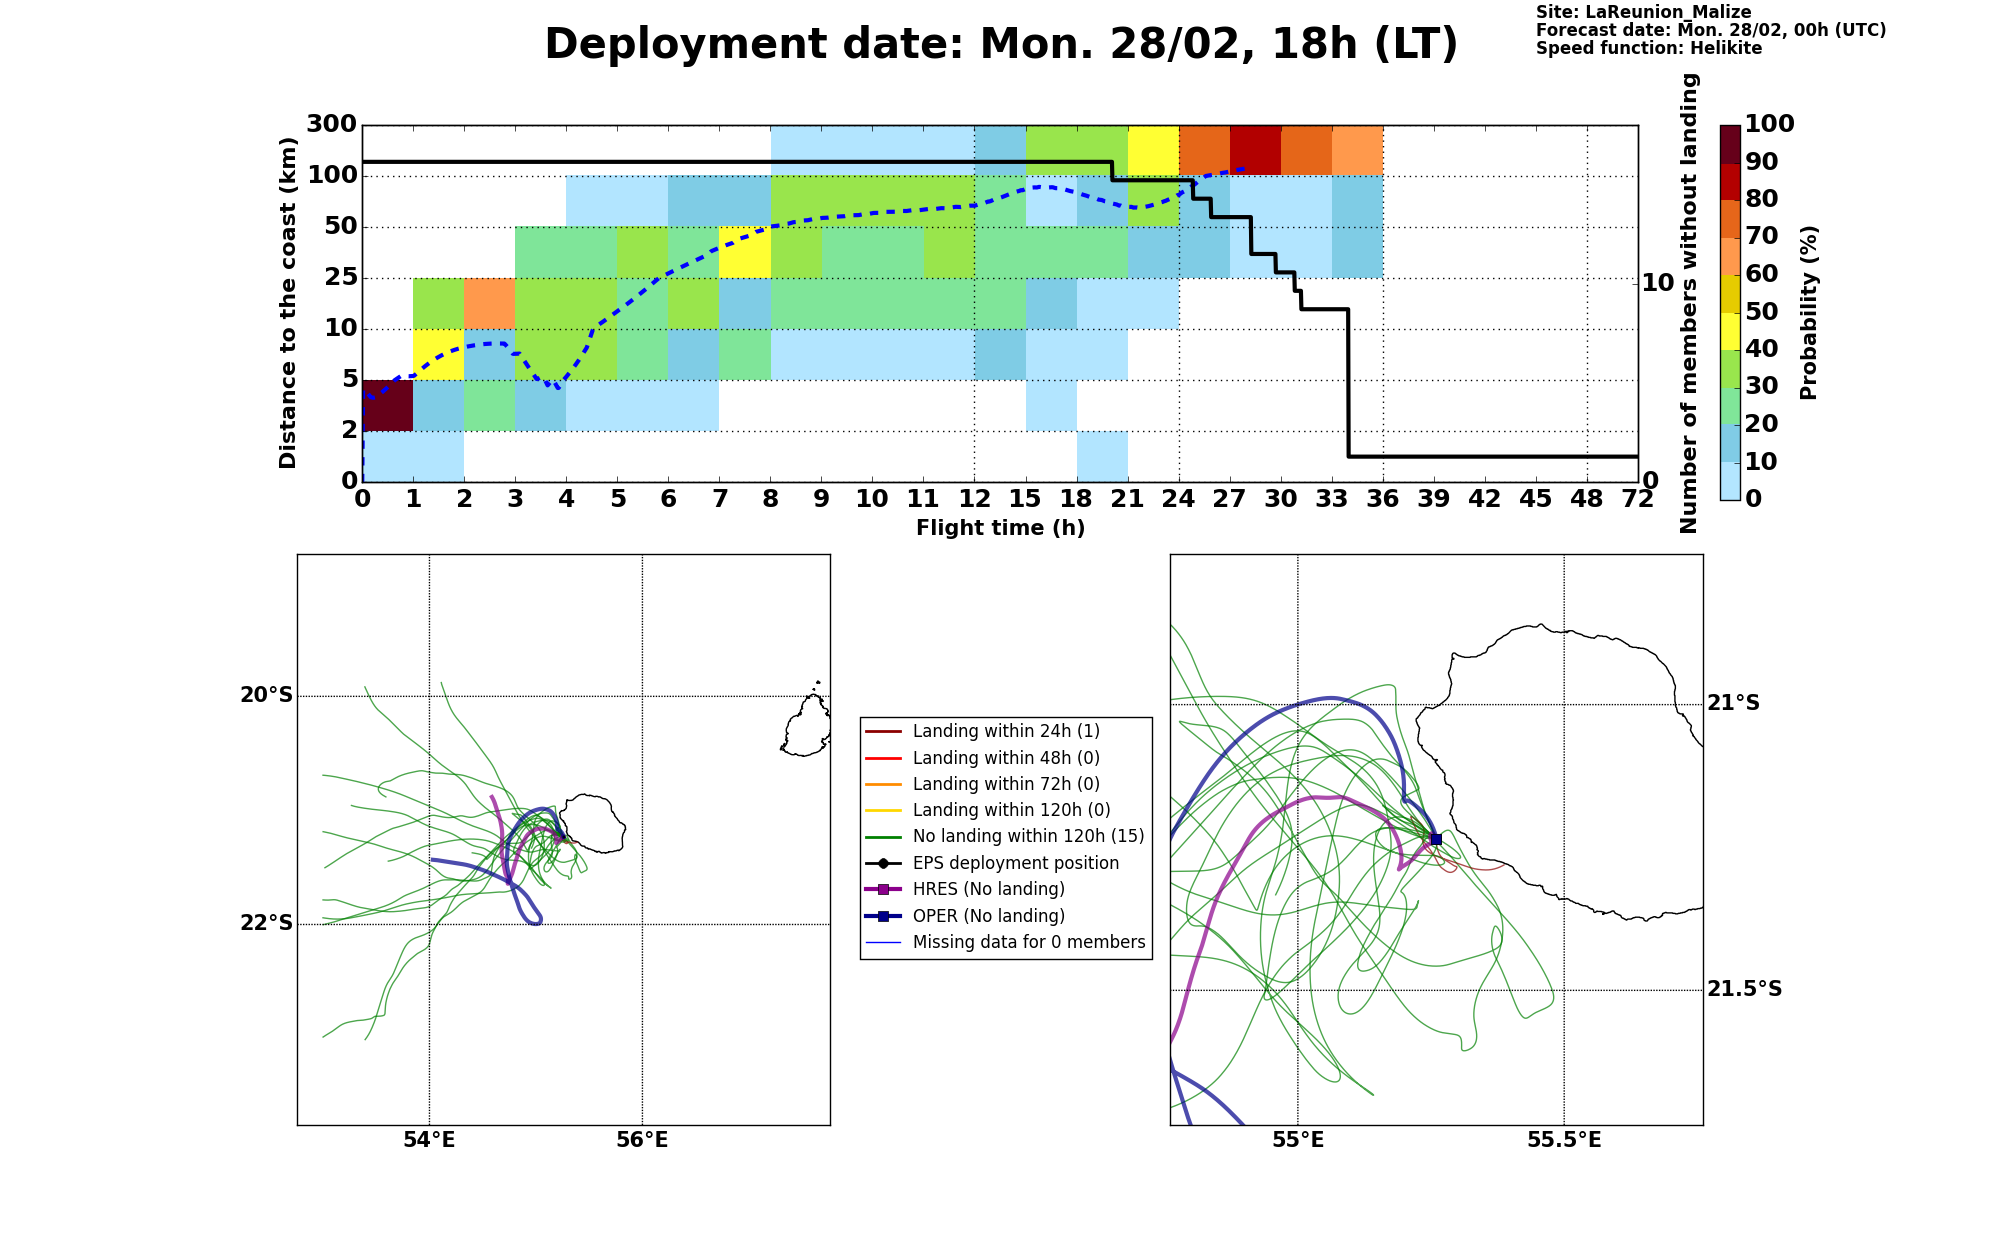Click the "48" flight time tick label
This screenshot has width=2000, height=1250.
pyautogui.click(x=1587, y=499)
